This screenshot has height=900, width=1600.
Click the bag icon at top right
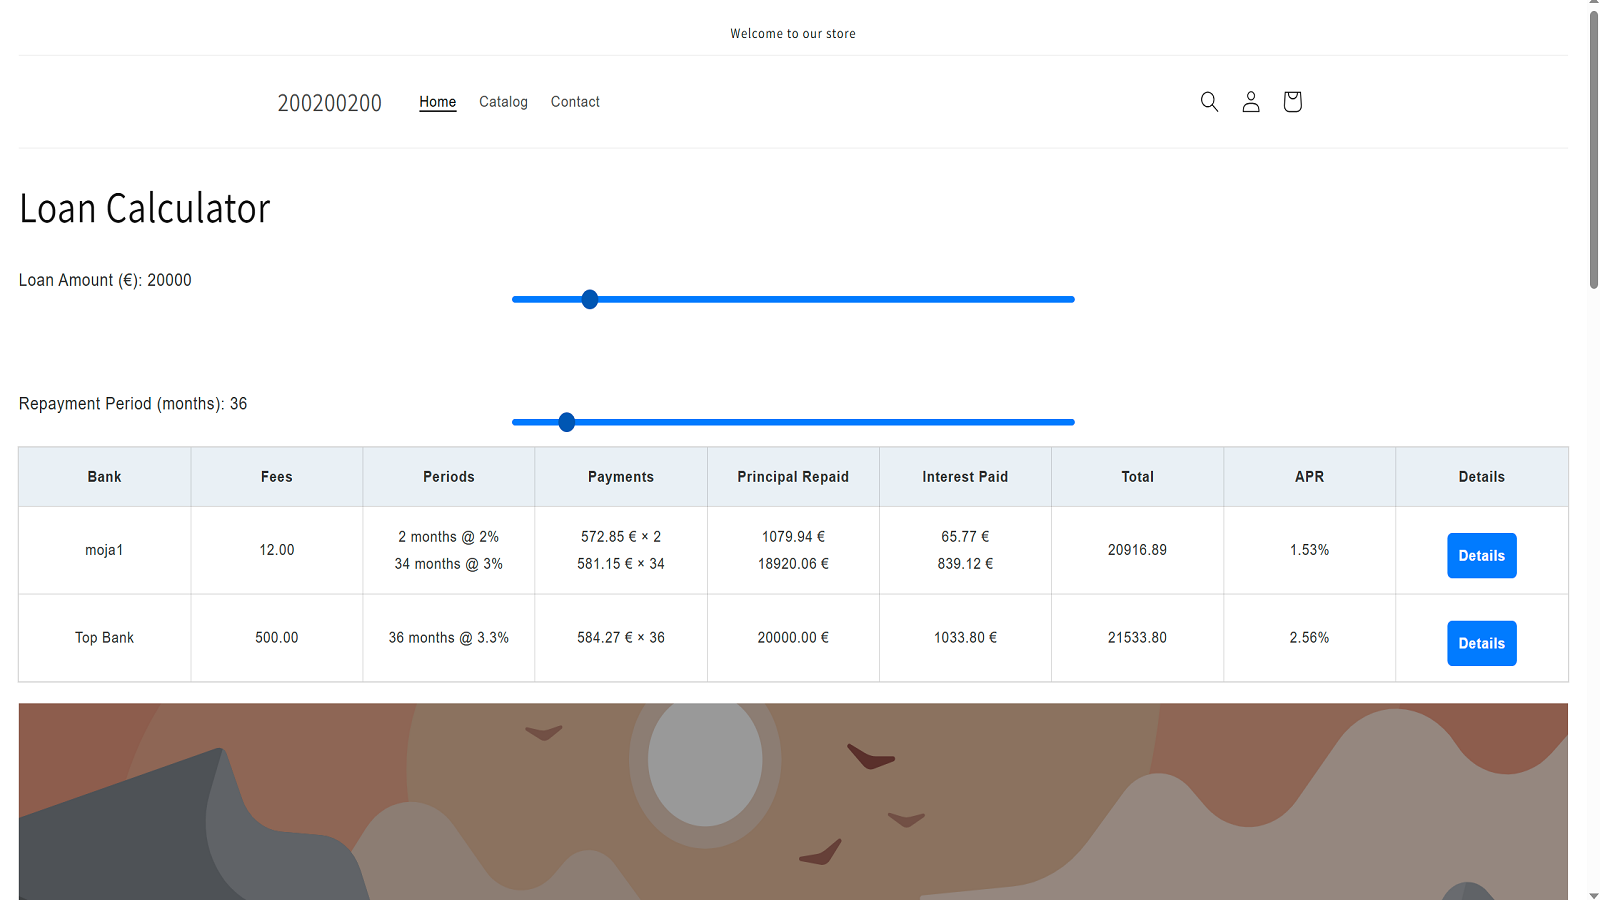click(x=1291, y=101)
